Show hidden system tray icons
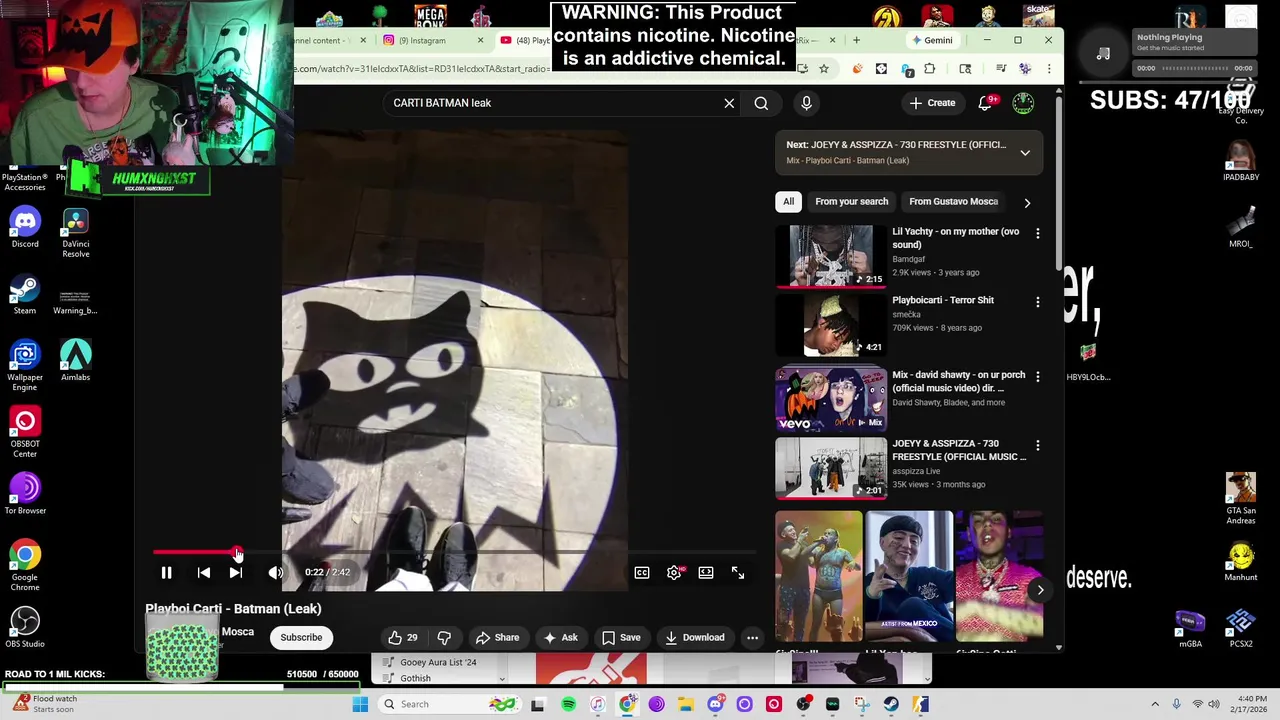Screen dimensions: 1280x720 tap(1155, 704)
